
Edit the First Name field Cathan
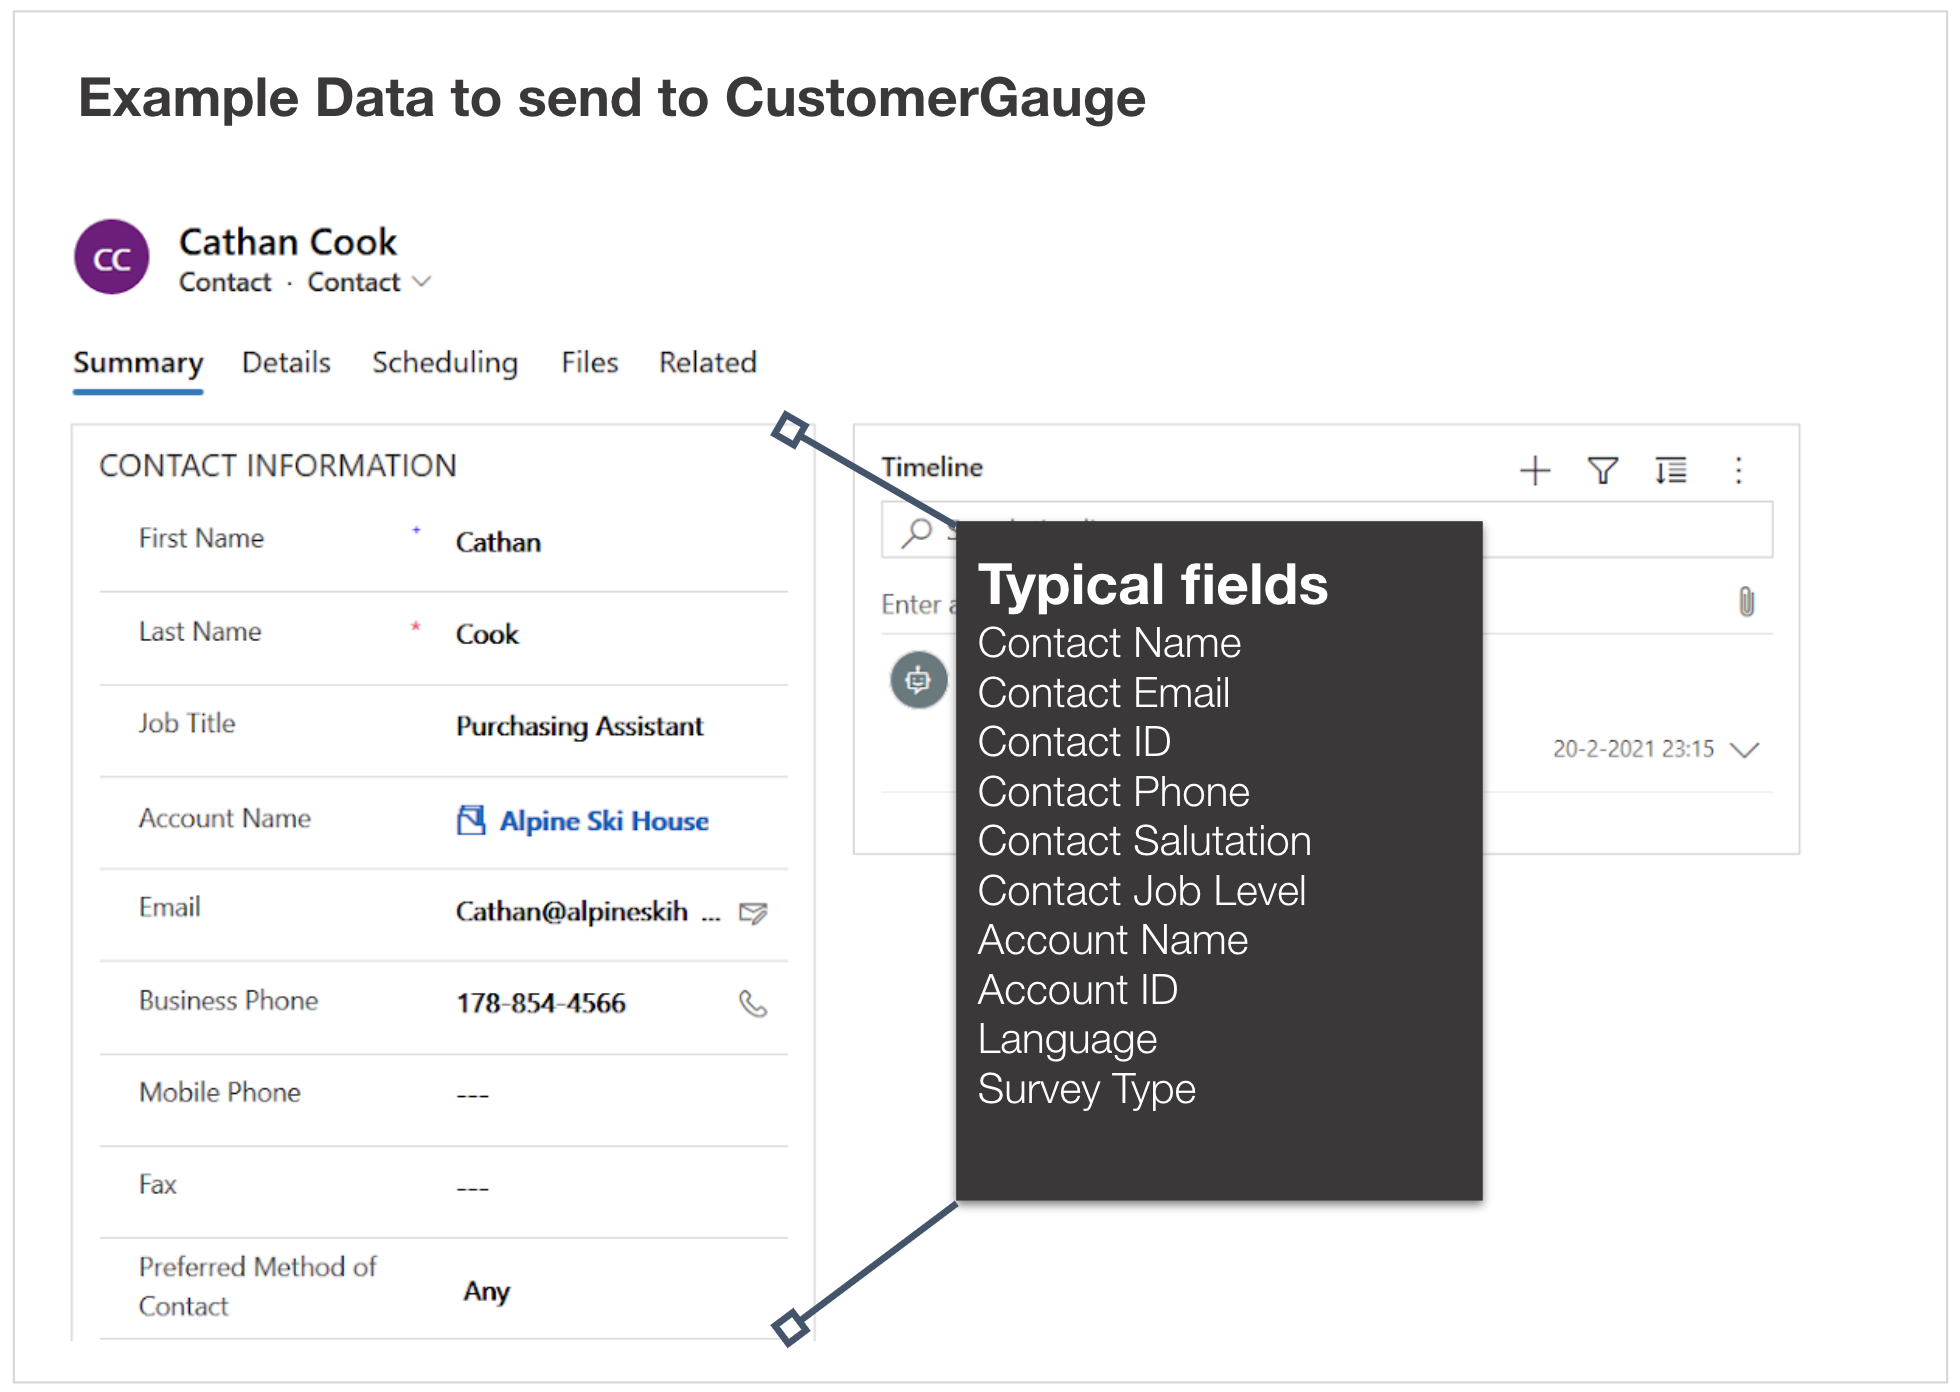(x=498, y=543)
